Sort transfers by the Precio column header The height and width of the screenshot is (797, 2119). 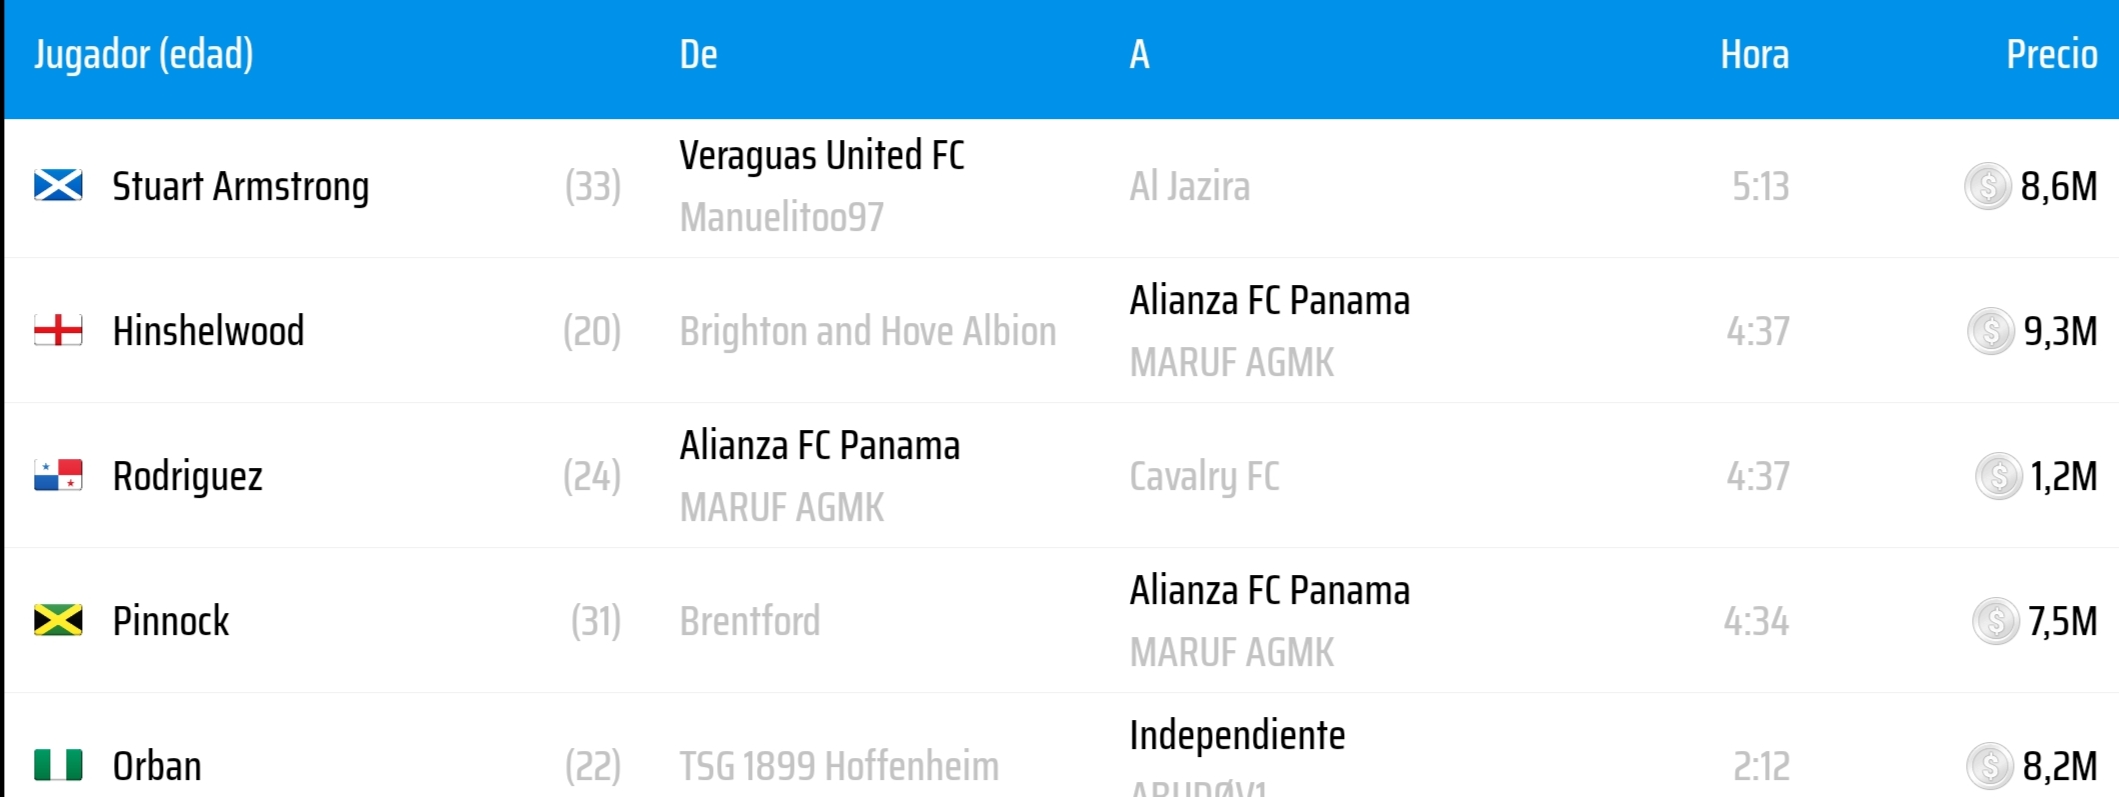click(x=2051, y=54)
